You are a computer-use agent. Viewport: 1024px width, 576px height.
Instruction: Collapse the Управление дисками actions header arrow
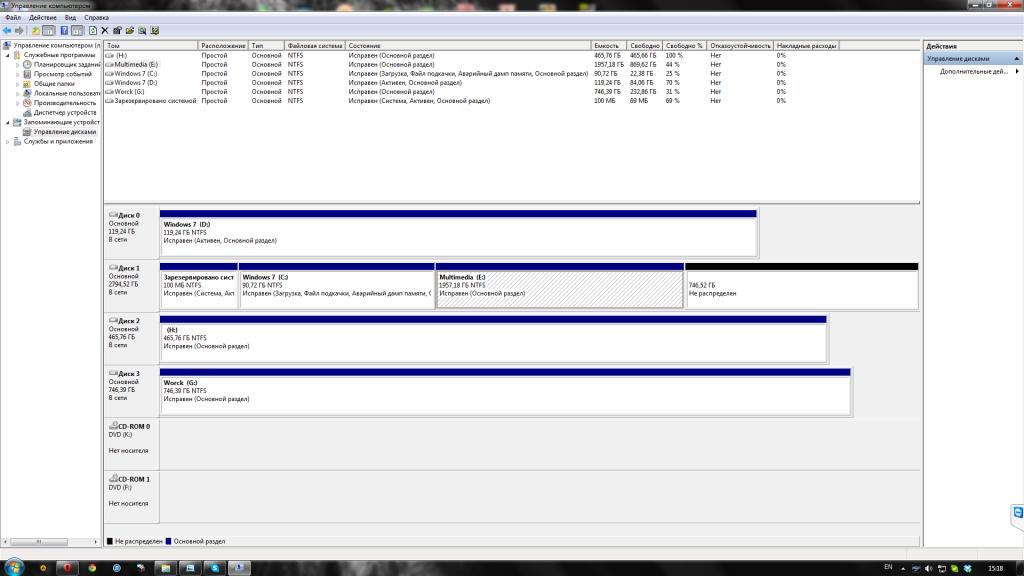1016,59
